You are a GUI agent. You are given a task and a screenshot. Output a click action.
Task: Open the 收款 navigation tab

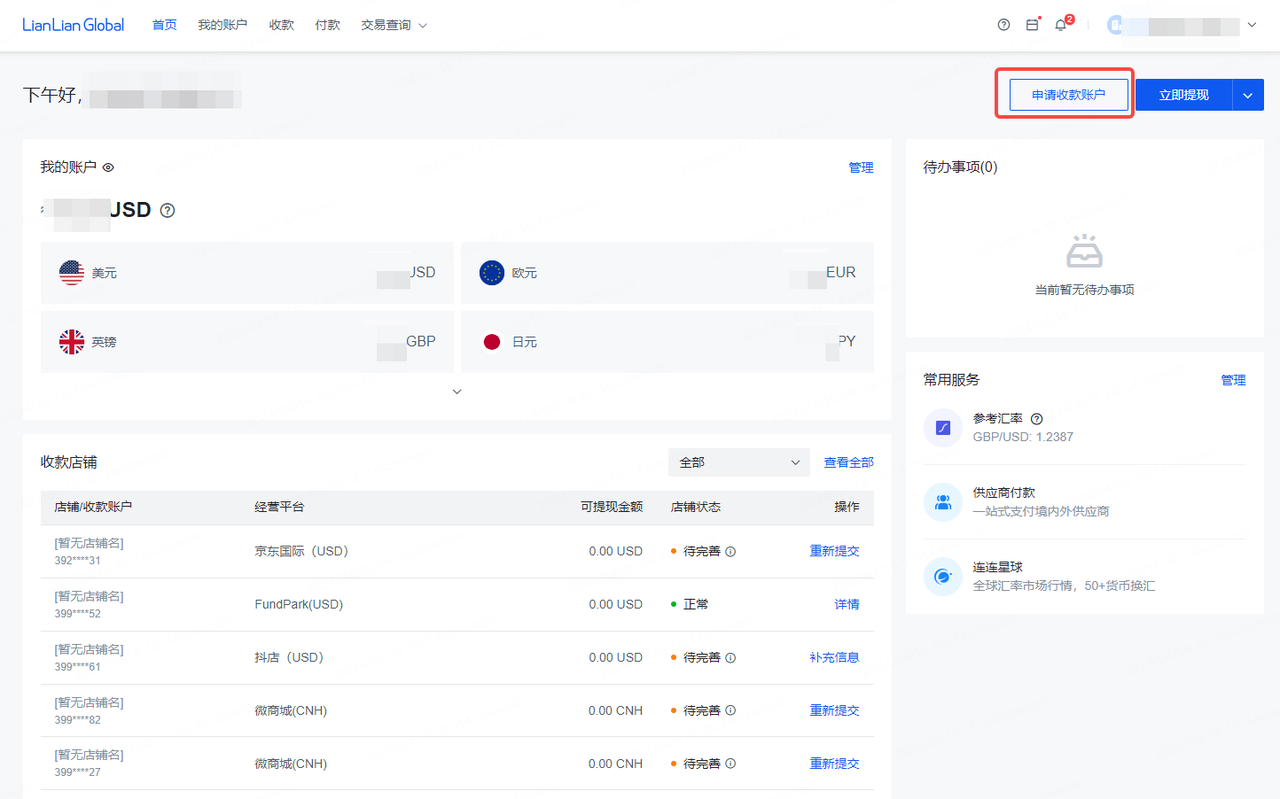tap(281, 25)
